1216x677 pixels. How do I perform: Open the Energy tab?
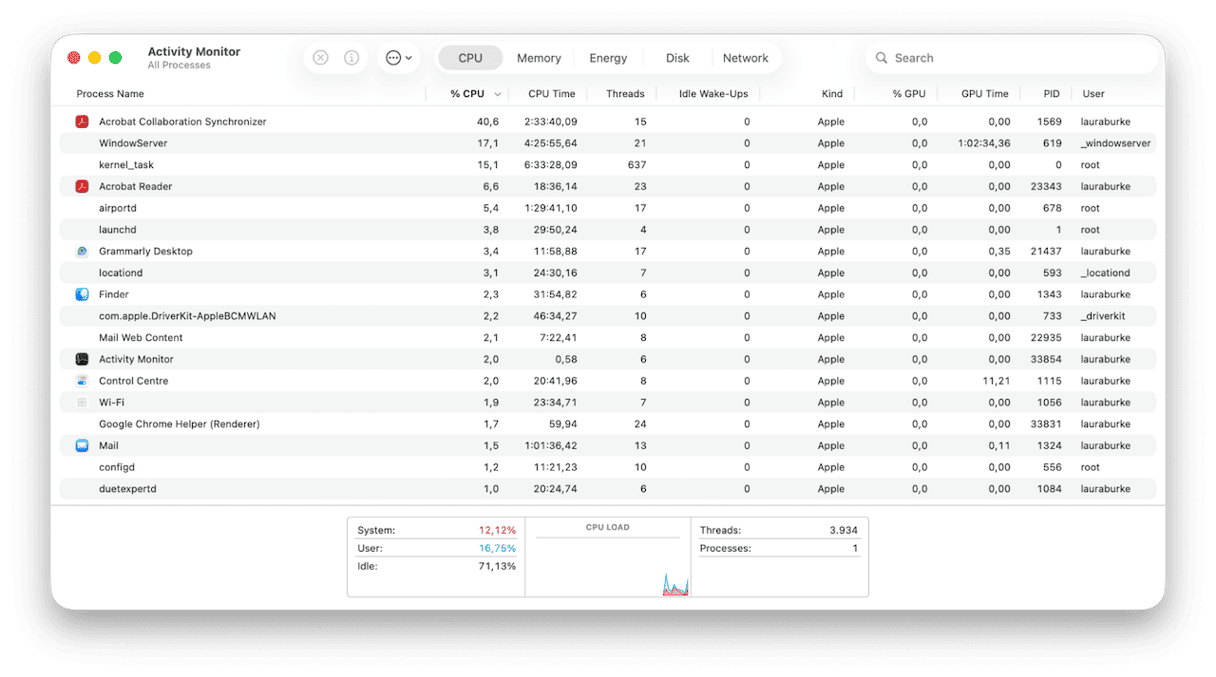click(608, 57)
